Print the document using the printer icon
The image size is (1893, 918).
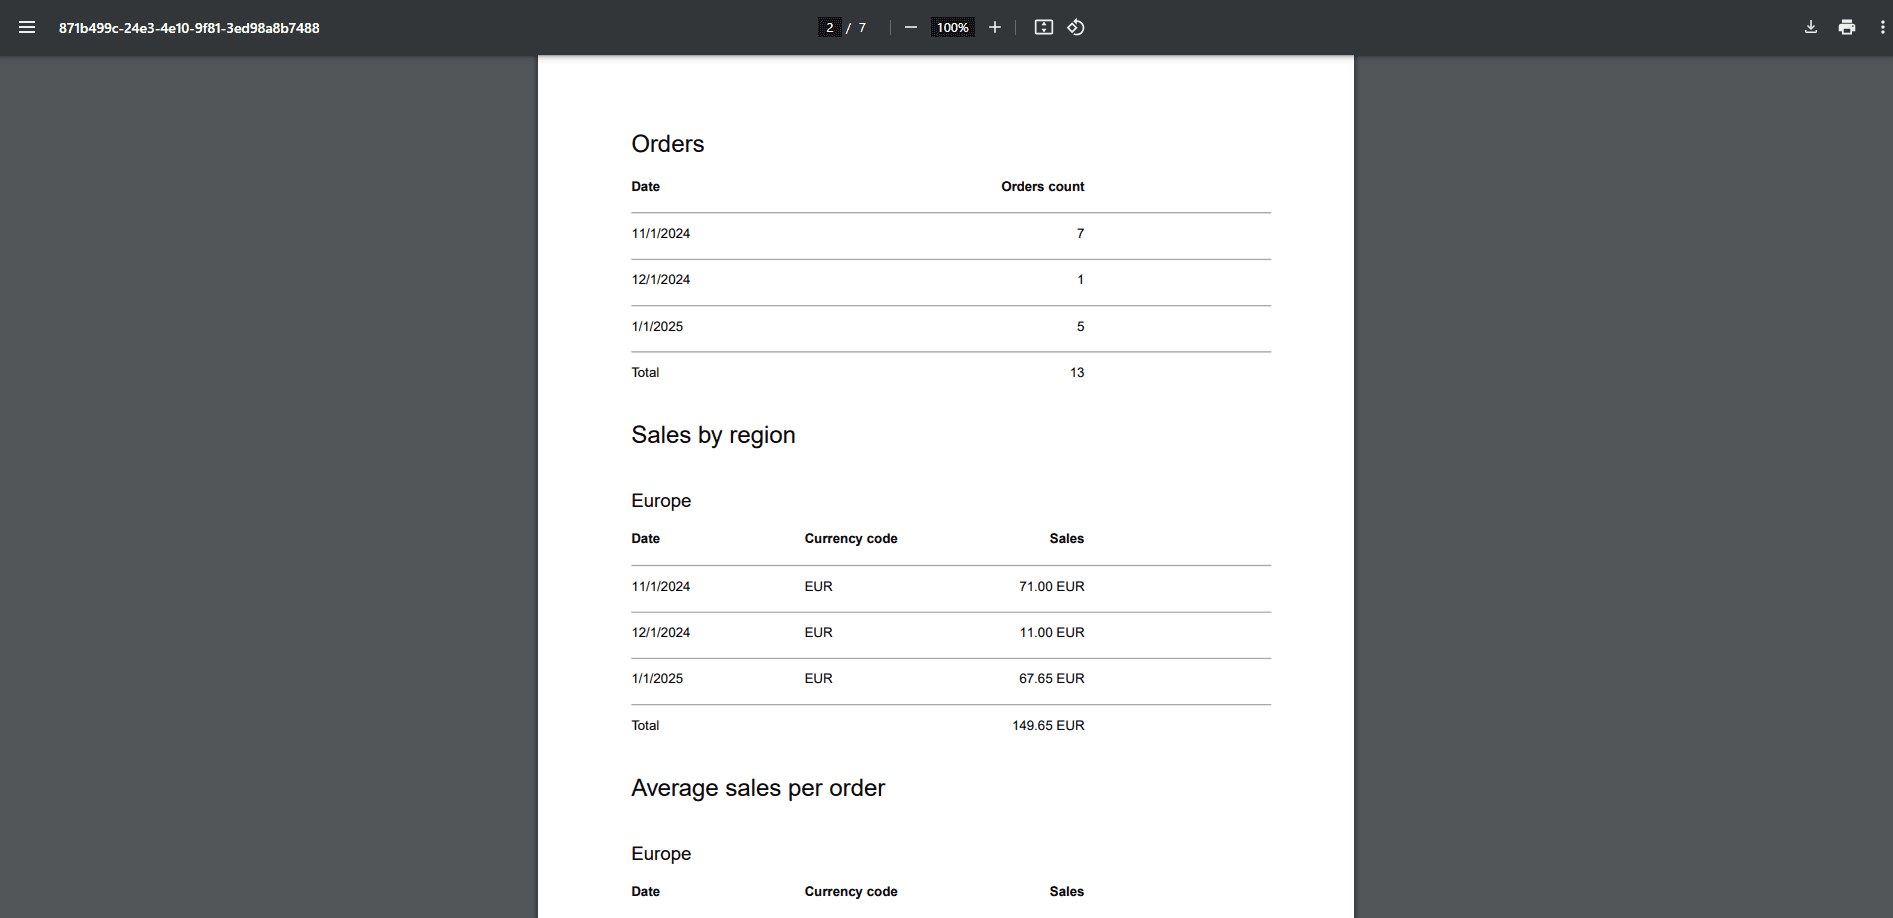[x=1846, y=28]
